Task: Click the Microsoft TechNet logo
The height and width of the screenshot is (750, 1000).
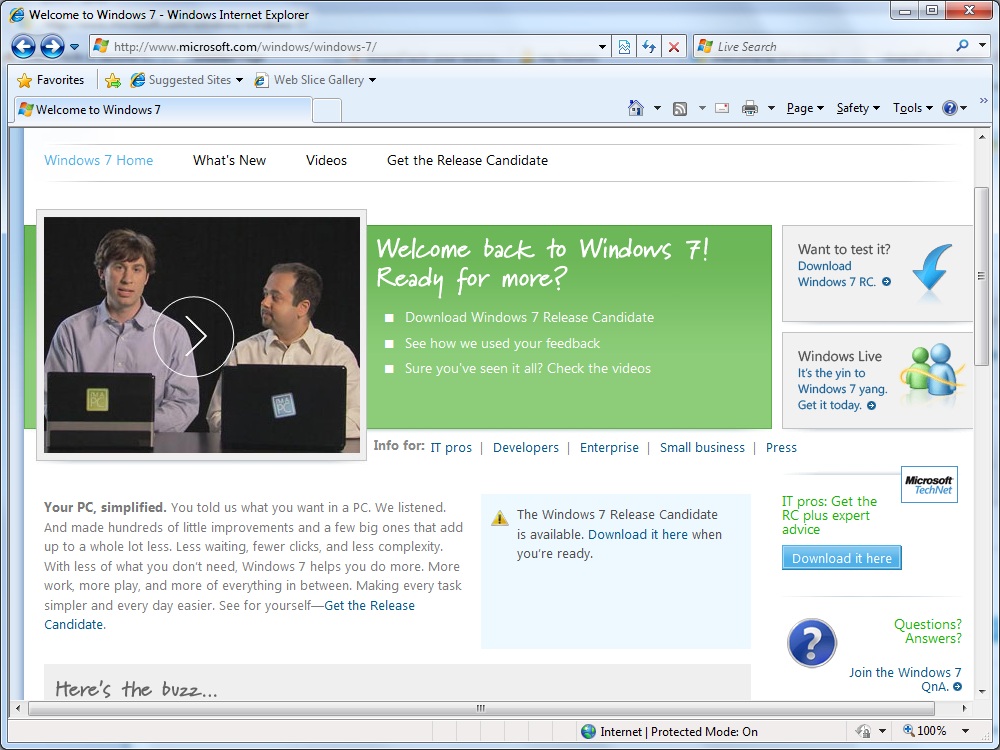Action: (x=929, y=484)
